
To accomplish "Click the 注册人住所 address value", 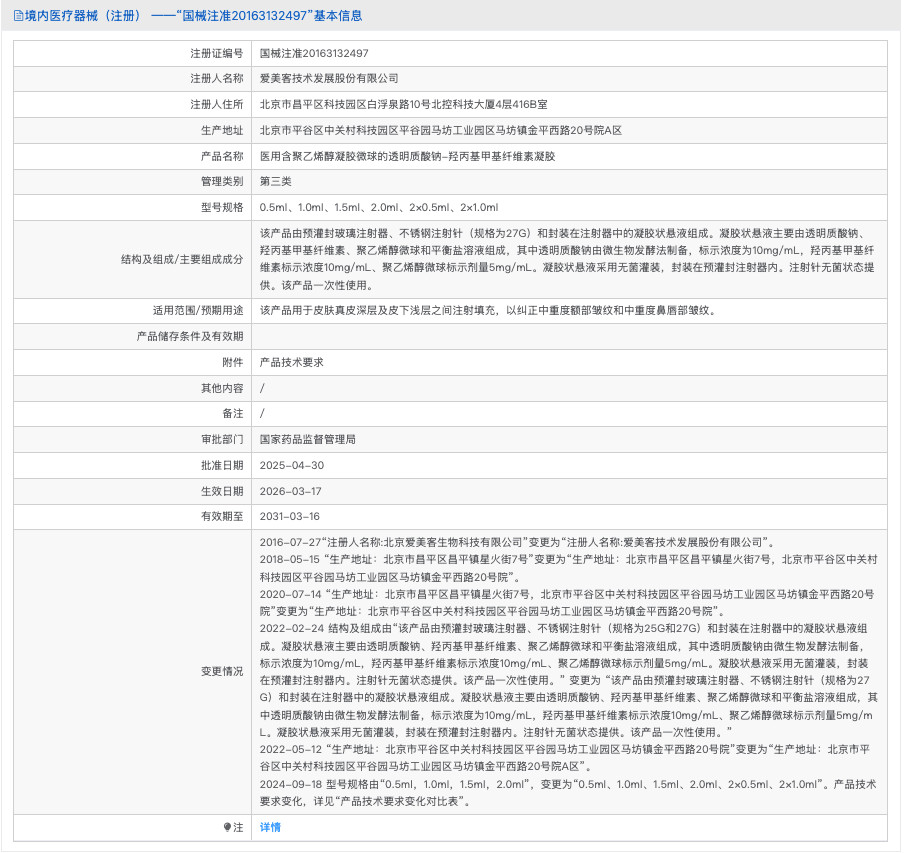I will (x=403, y=104).
